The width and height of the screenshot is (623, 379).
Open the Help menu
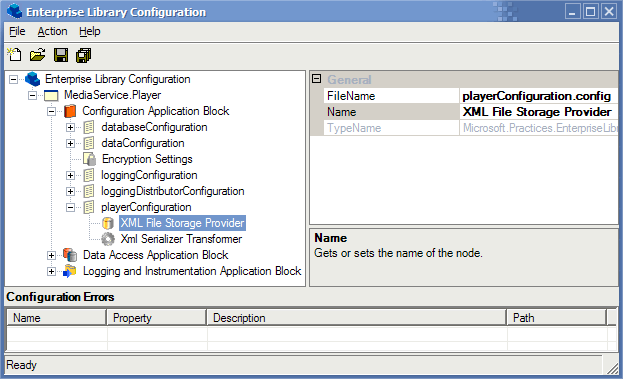[x=89, y=31]
